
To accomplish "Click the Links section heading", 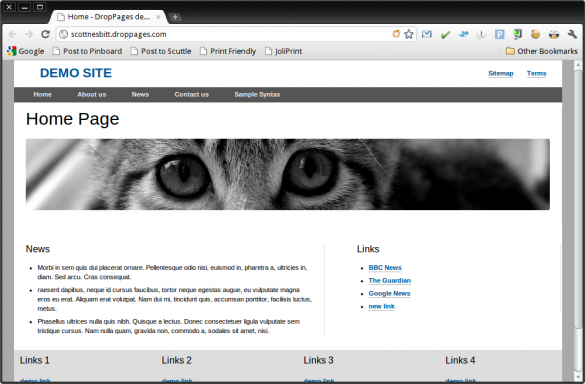I will (x=368, y=249).
